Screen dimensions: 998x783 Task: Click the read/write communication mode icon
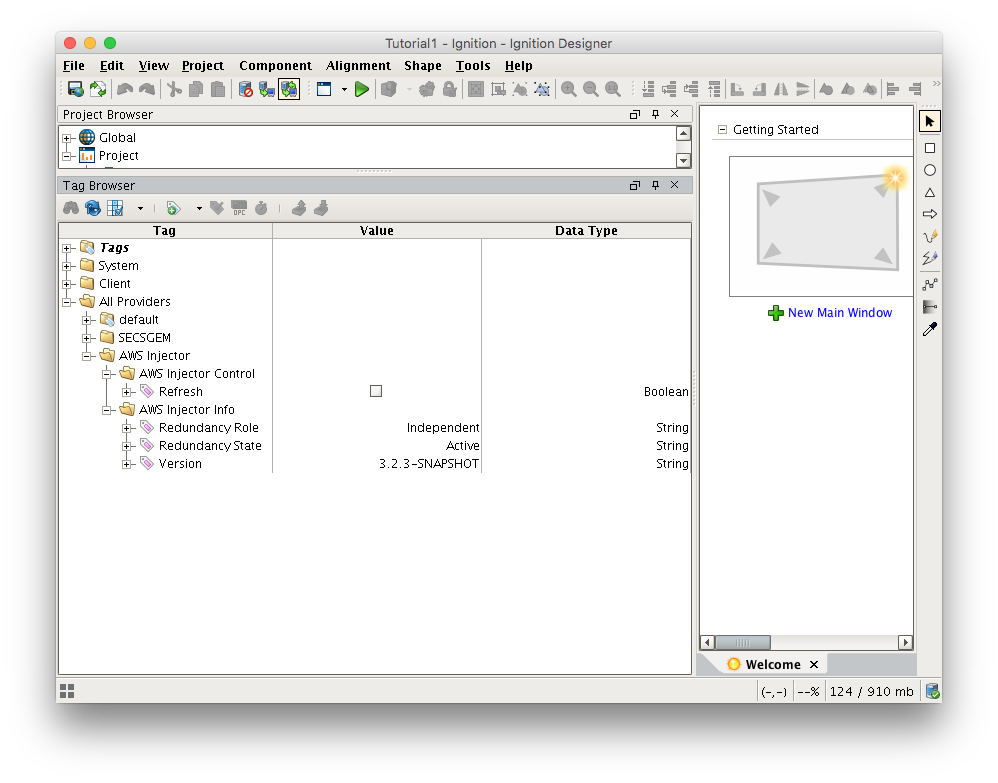pyautogui.click(x=289, y=89)
